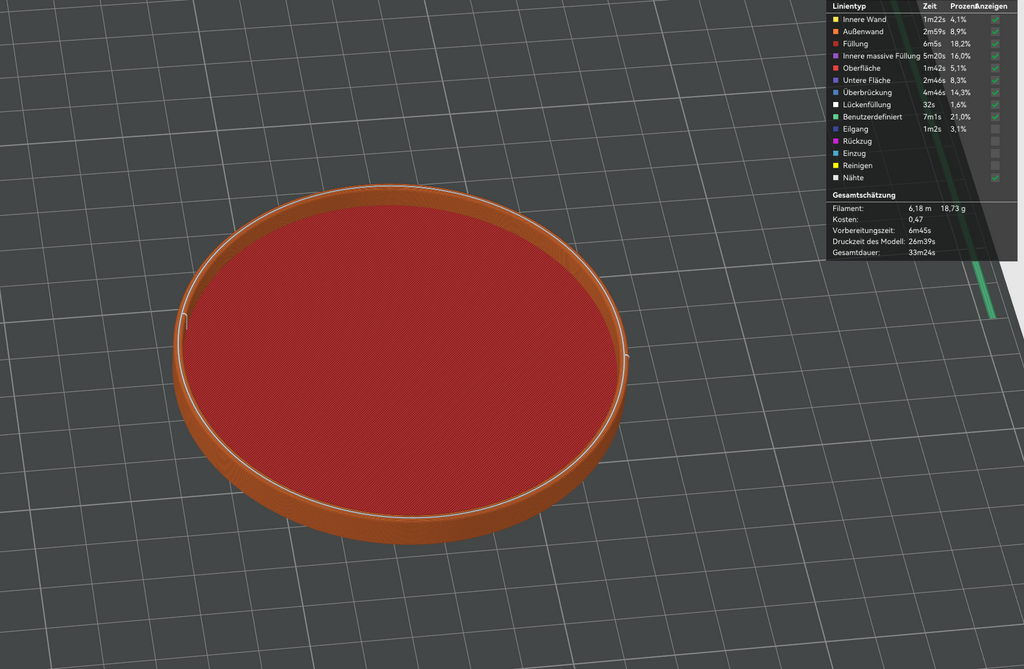Image resolution: width=1024 pixels, height=669 pixels.
Task: Select the Füllung legend label
Action: pyautogui.click(x=856, y=44)
